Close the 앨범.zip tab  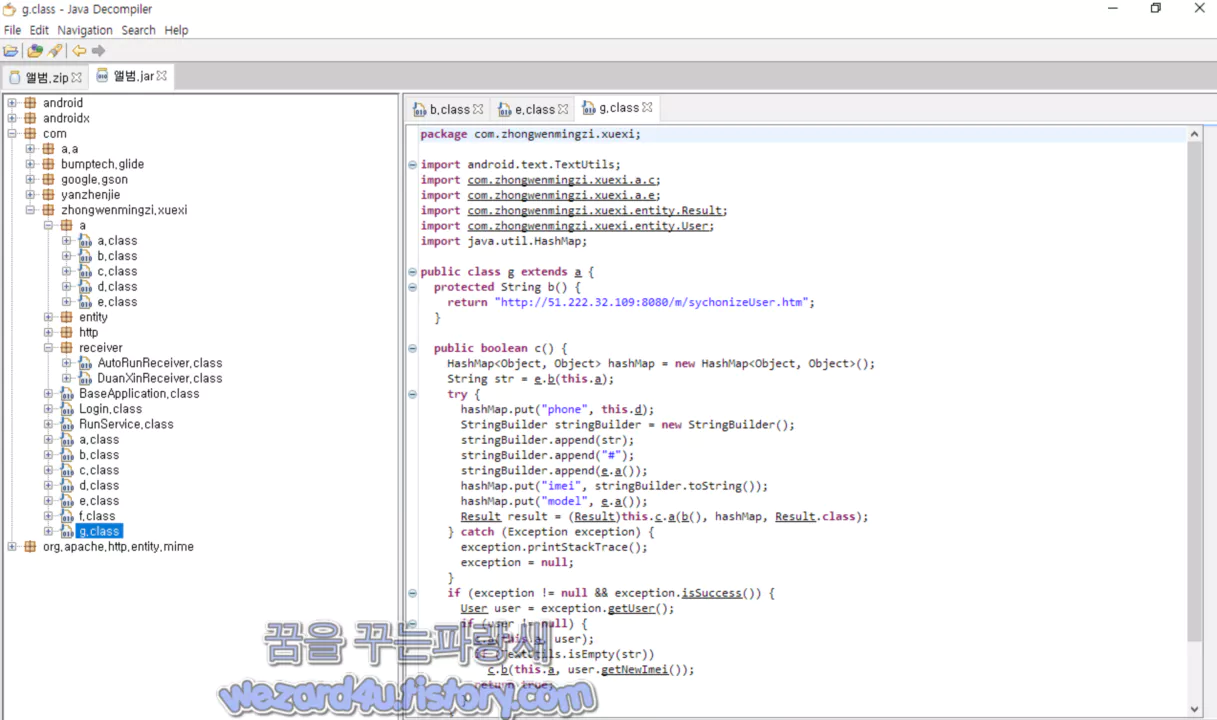76,77
